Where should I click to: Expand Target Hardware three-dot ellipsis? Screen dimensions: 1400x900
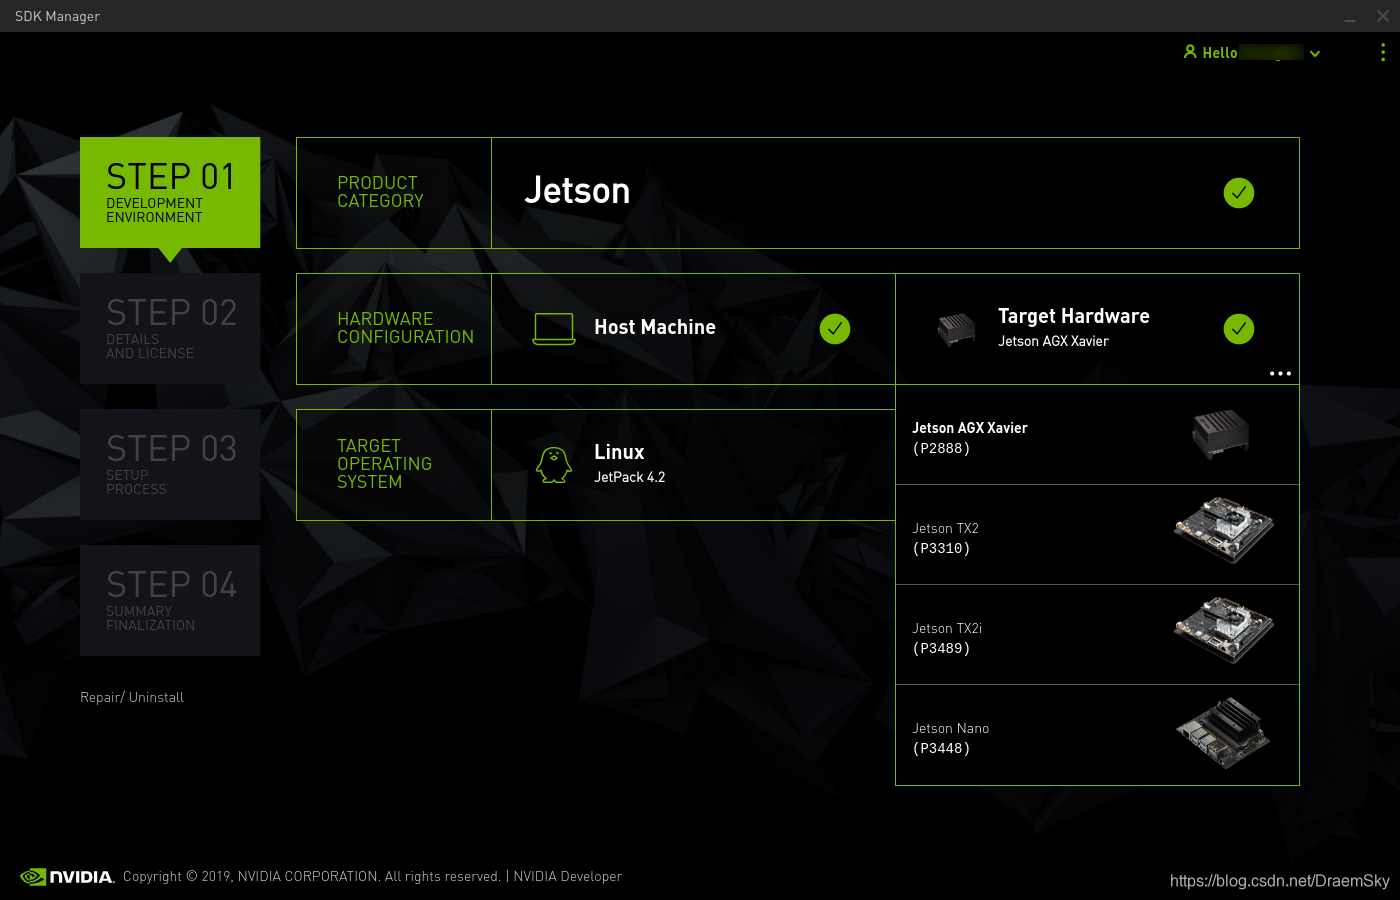pyautogui.click(x=1280, y=373)
